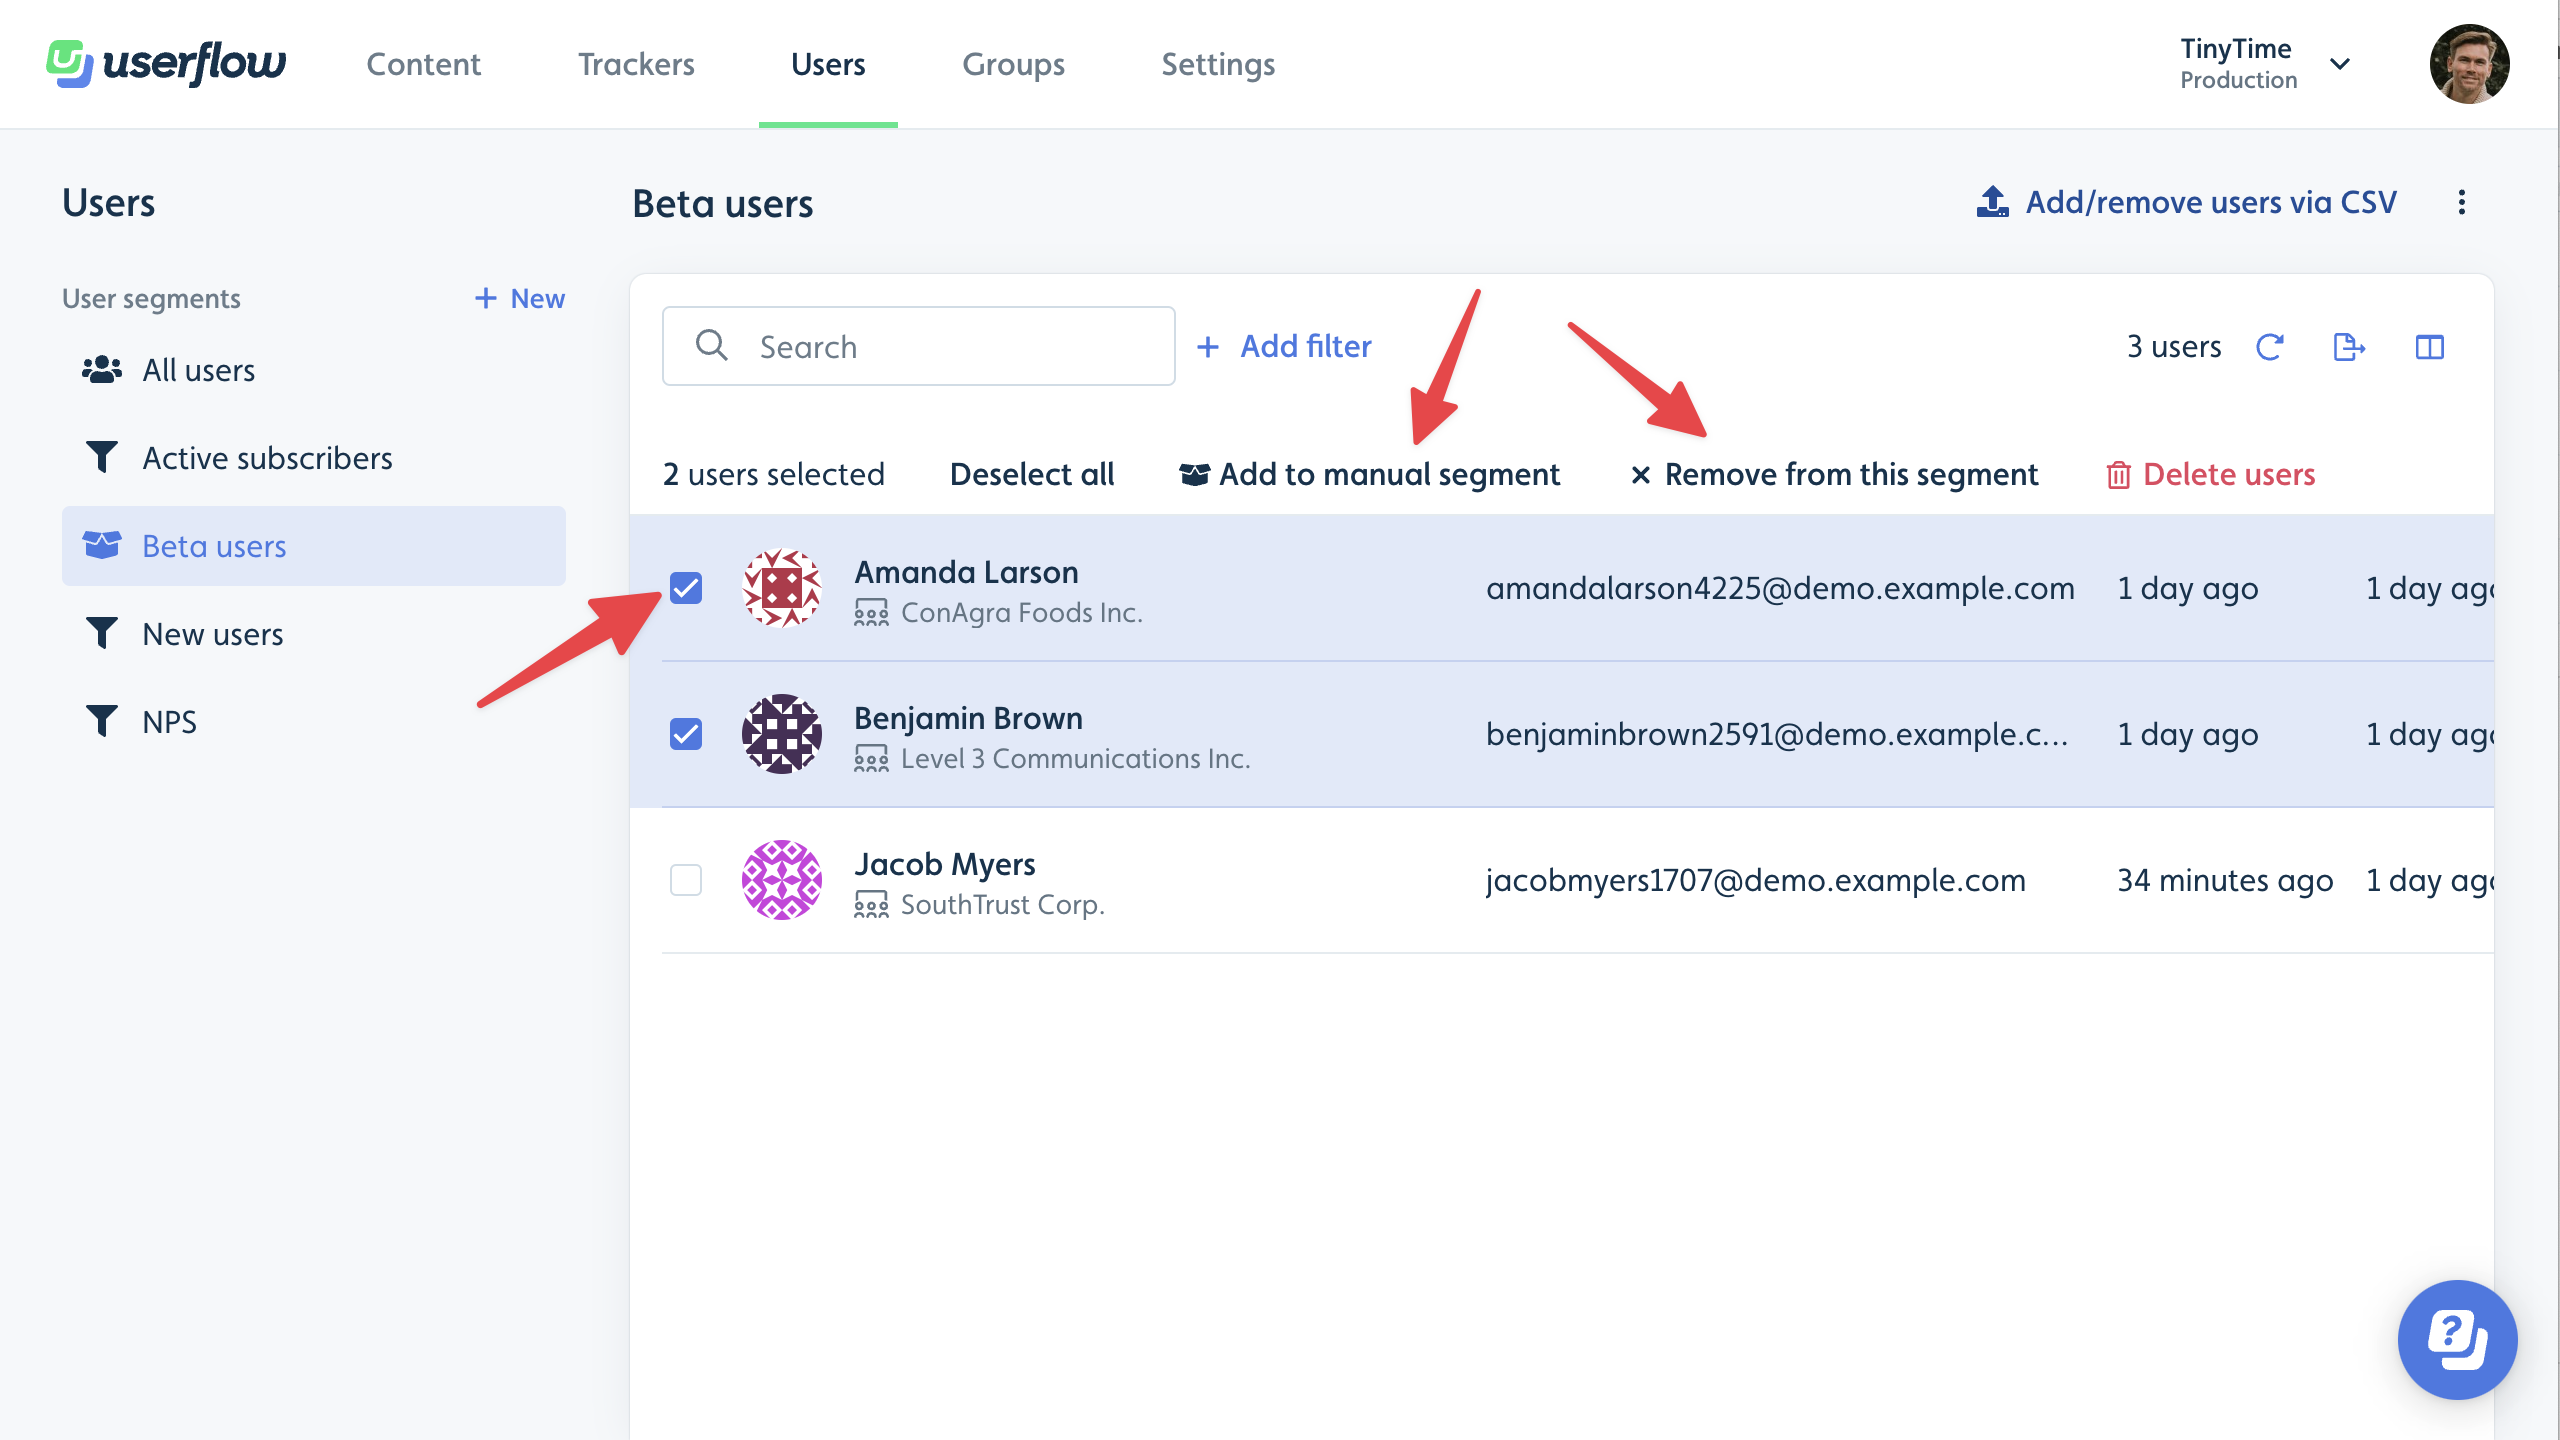This screenshot has width=2560, height=1440.
Task: Open Benjamin Brown's user name
Action: click(968, 718)
